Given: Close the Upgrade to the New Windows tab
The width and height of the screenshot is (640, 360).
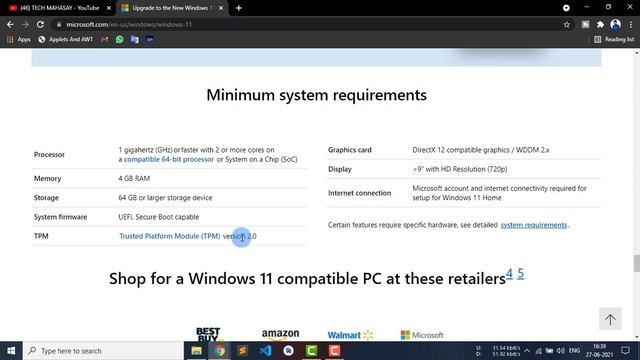Looking at the screenshot, I should coord(221,8).
